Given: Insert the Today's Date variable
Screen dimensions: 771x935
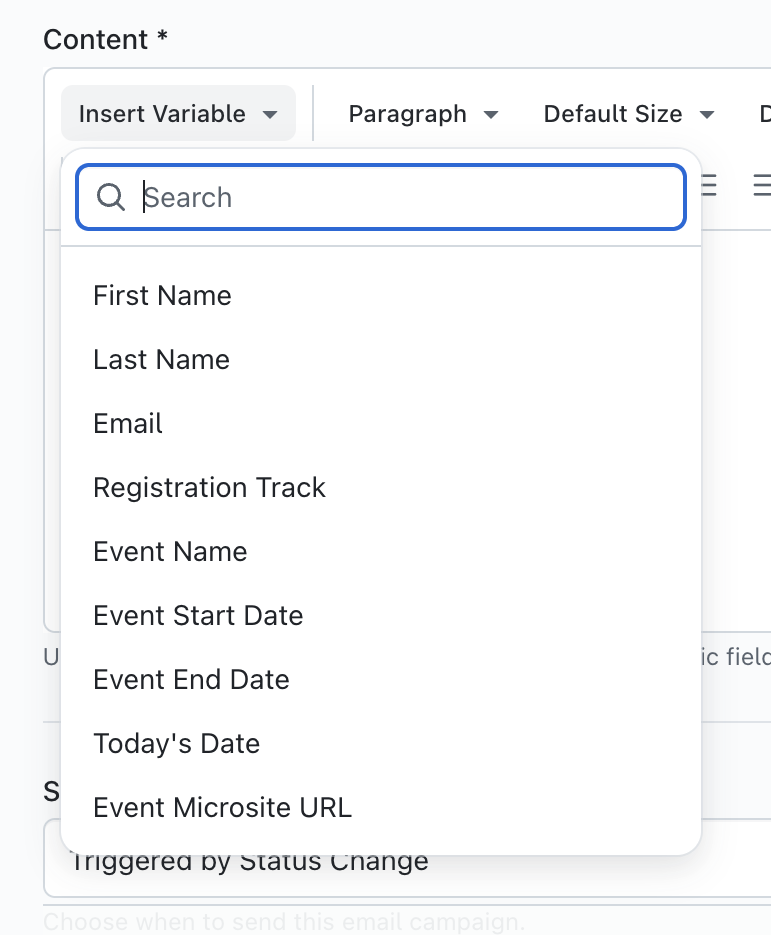Looking at the screenshot, I should click(x=176, y=744).
